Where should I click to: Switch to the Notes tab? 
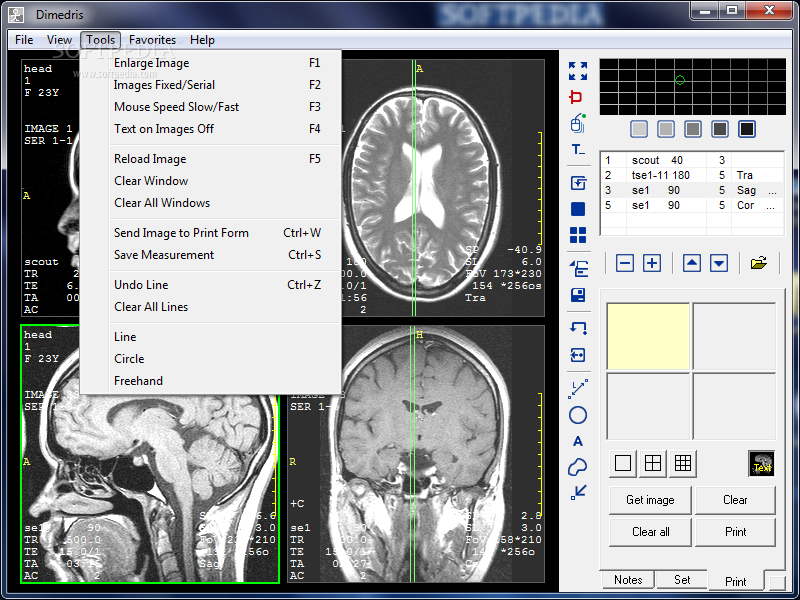point(628,580)
